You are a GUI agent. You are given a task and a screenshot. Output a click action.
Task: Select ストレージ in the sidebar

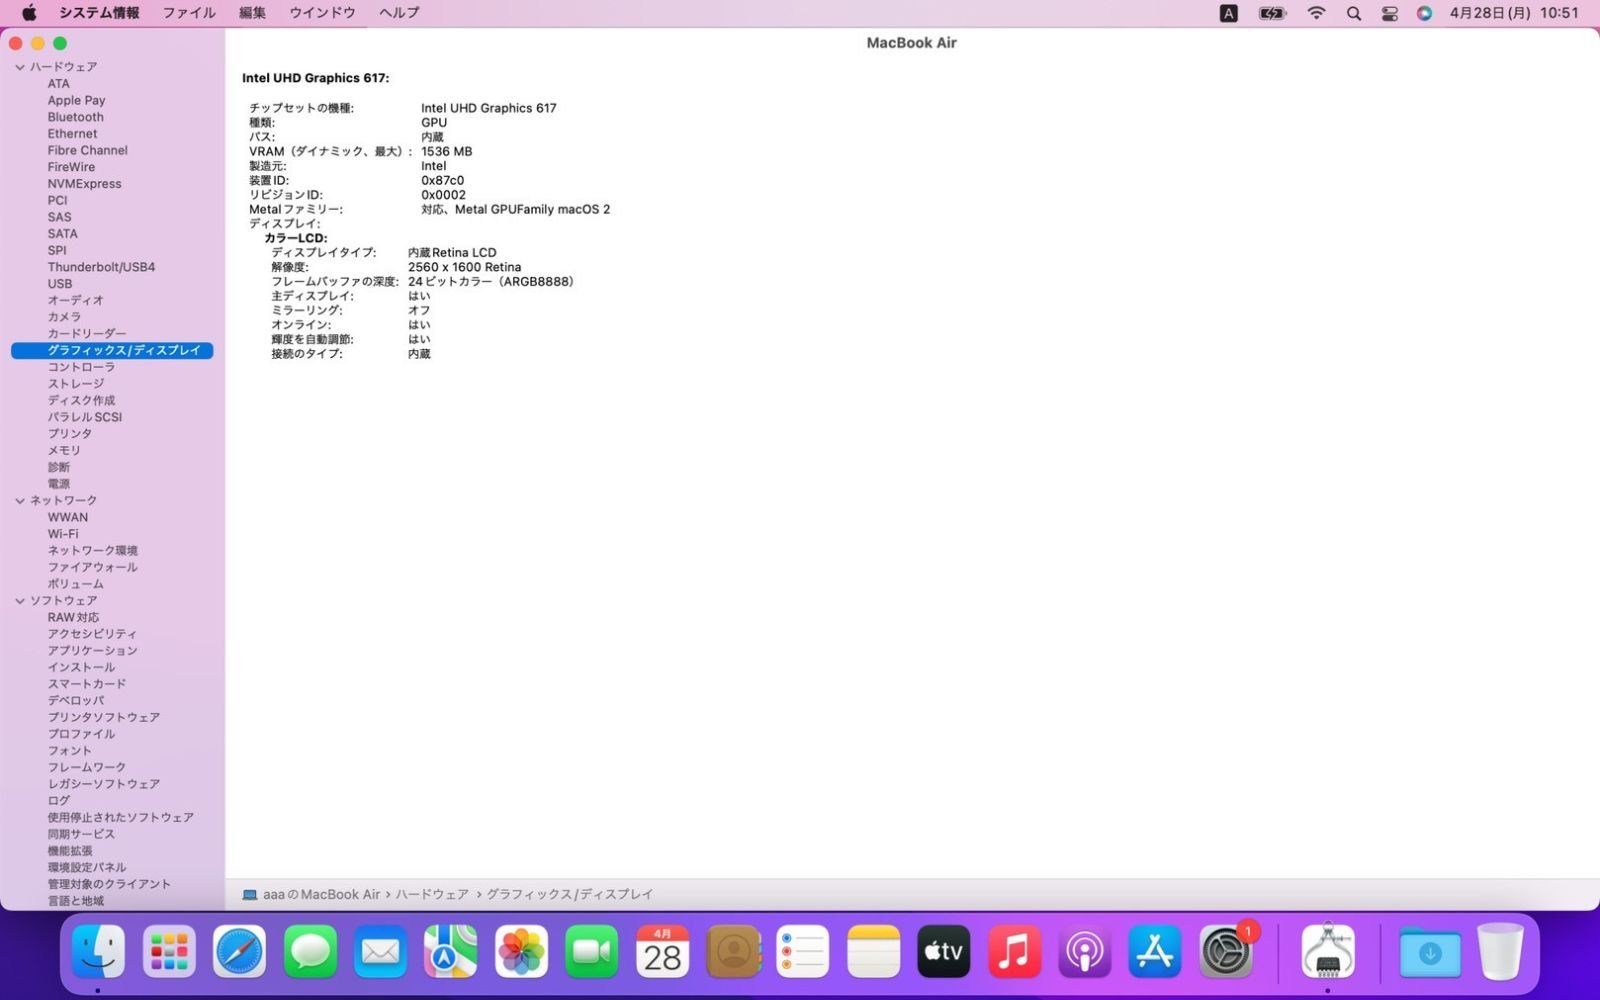tap(75, 384)
